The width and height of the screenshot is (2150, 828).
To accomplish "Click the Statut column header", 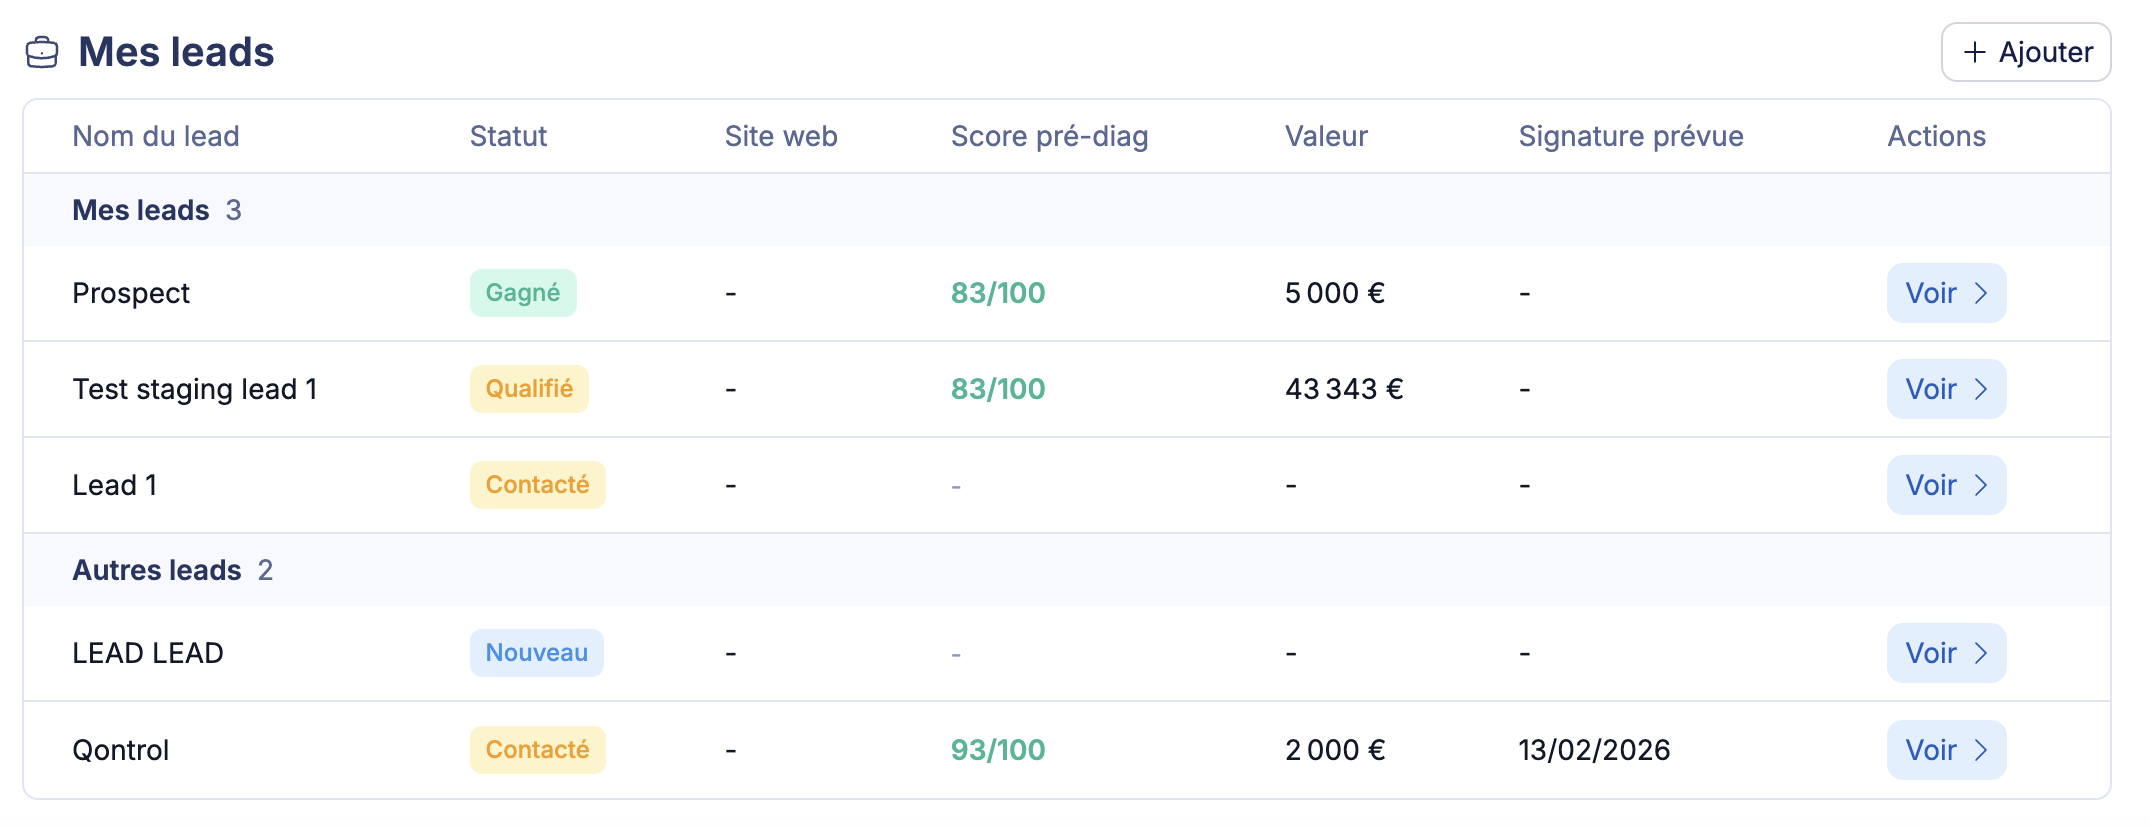I will [x=508, y=136].
